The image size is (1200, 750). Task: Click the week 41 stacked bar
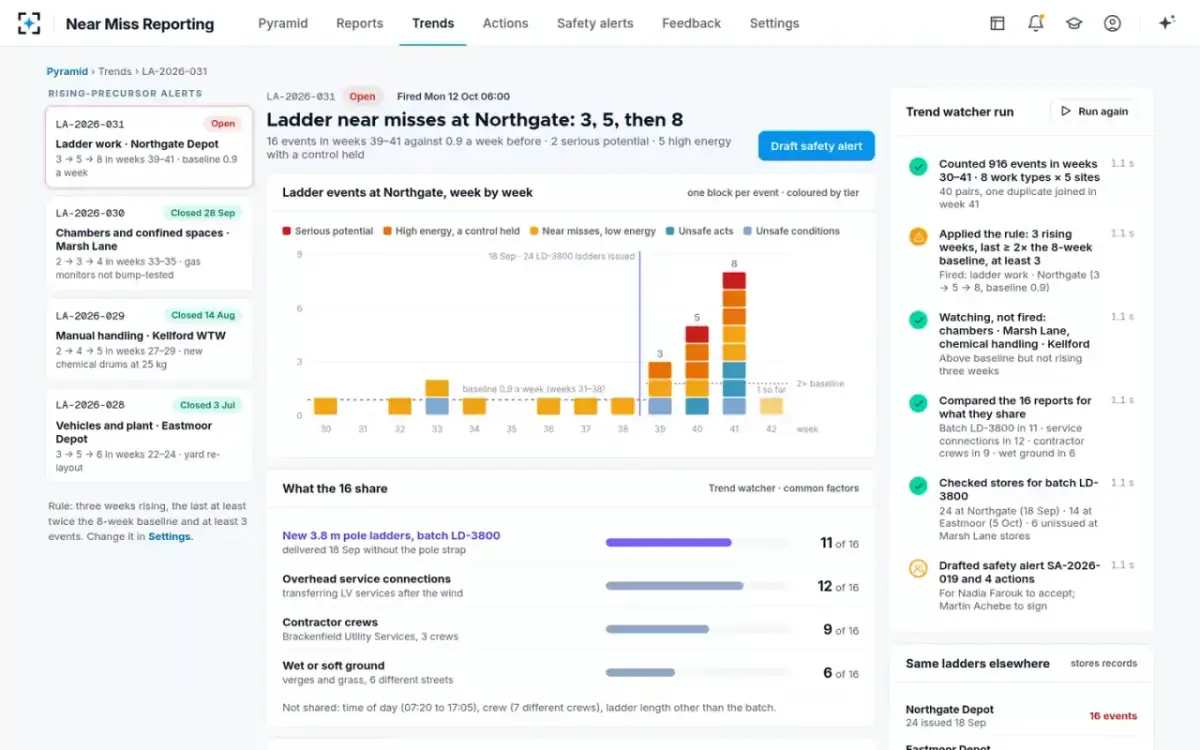[734, 343]
